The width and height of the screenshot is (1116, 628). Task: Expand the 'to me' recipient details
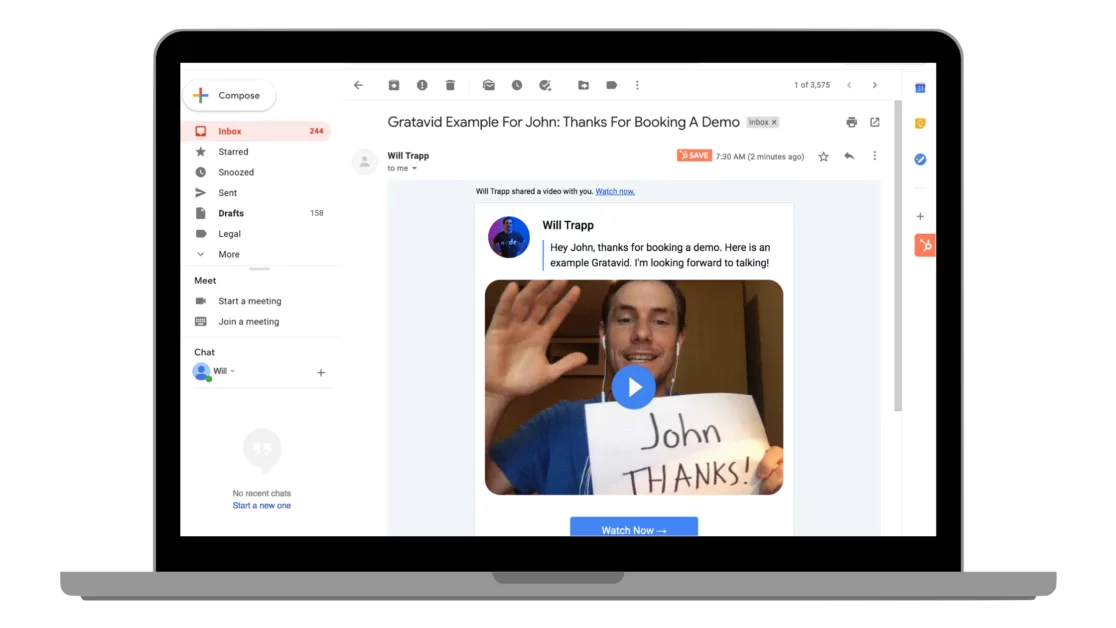(414, 169)
